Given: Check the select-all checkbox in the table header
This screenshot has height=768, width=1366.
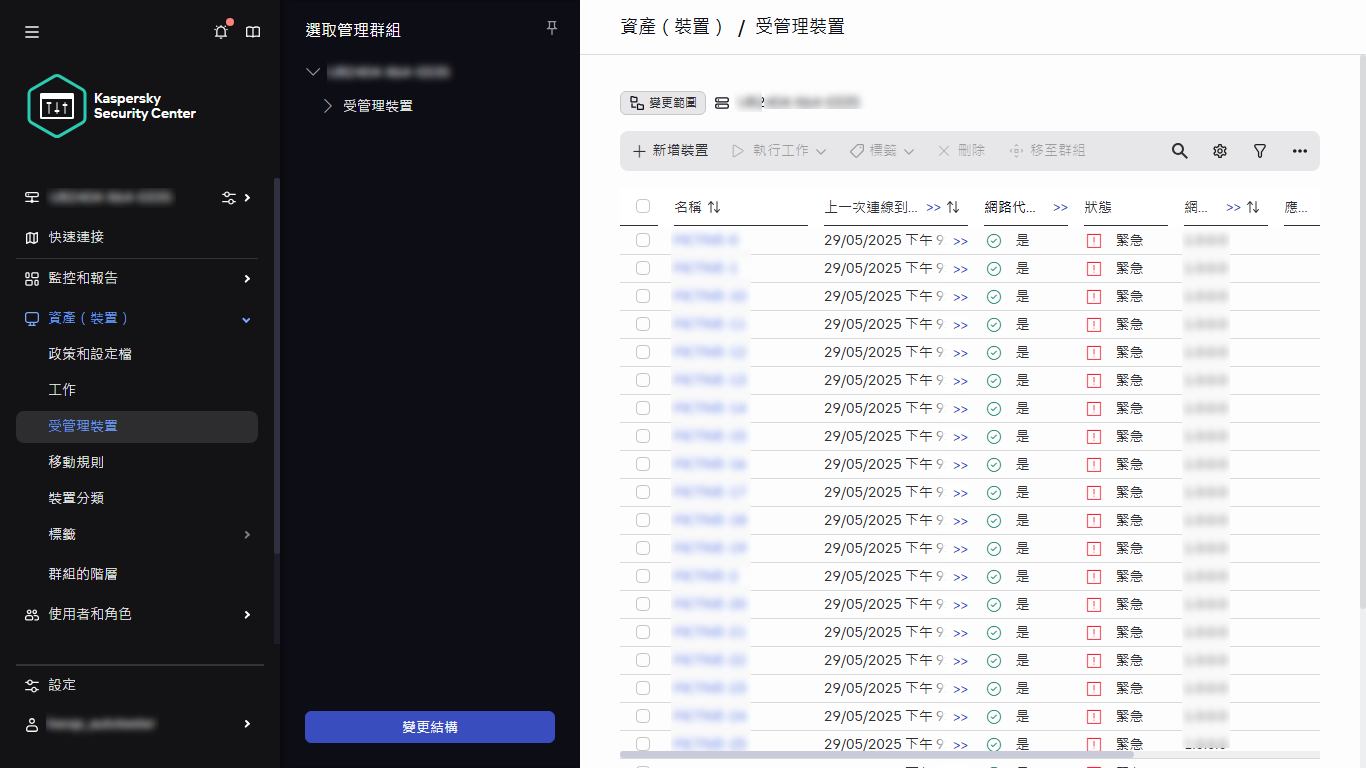Looking at the screenshot, I should [641, 206].
